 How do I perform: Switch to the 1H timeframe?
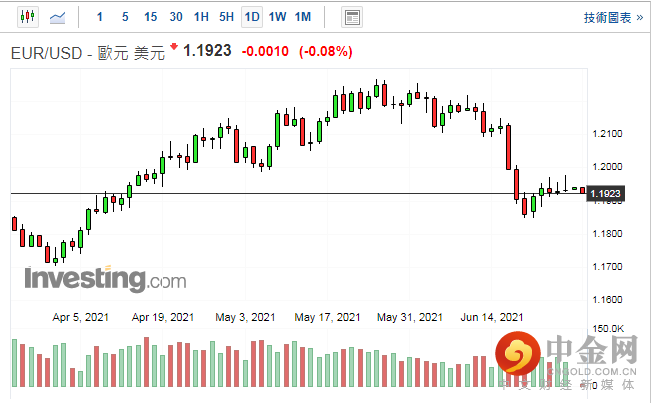(201, 17)
